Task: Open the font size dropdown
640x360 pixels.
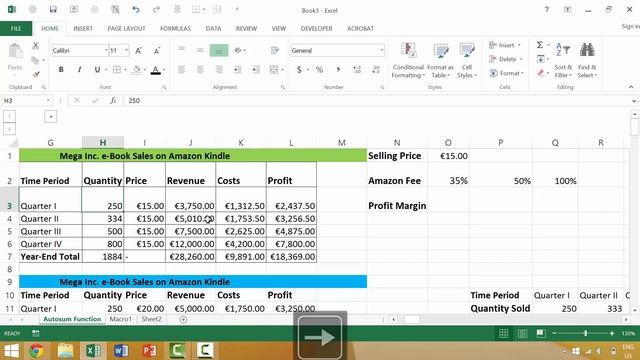Action: 127,51
